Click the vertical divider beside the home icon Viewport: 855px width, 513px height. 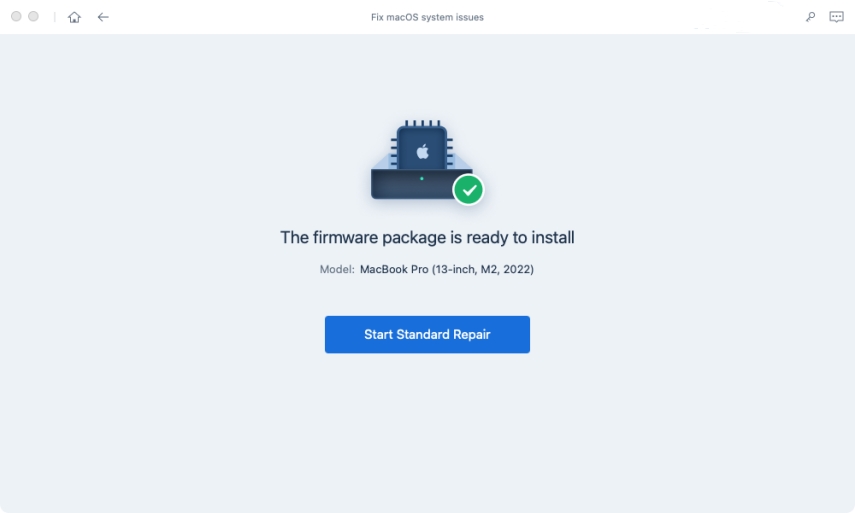click(x=55, y=17)
